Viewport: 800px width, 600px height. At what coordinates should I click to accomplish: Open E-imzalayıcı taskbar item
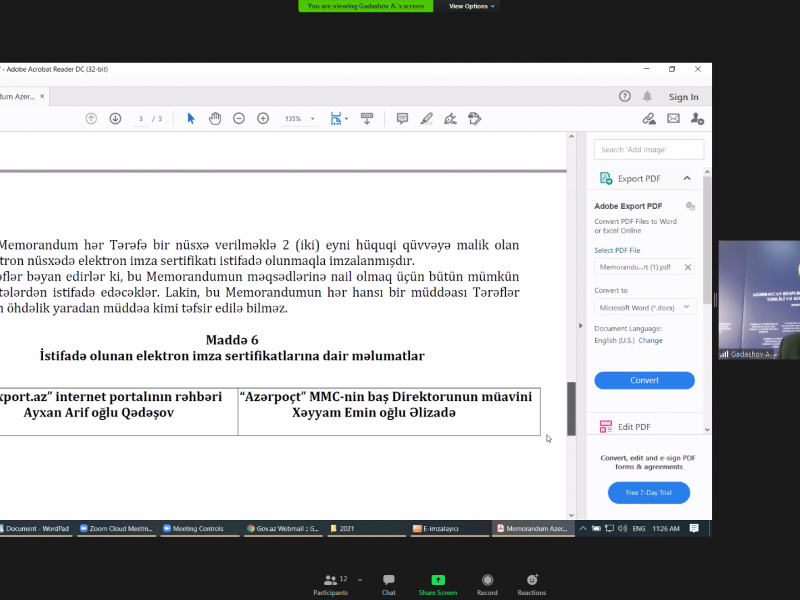[x=449, y=529]
